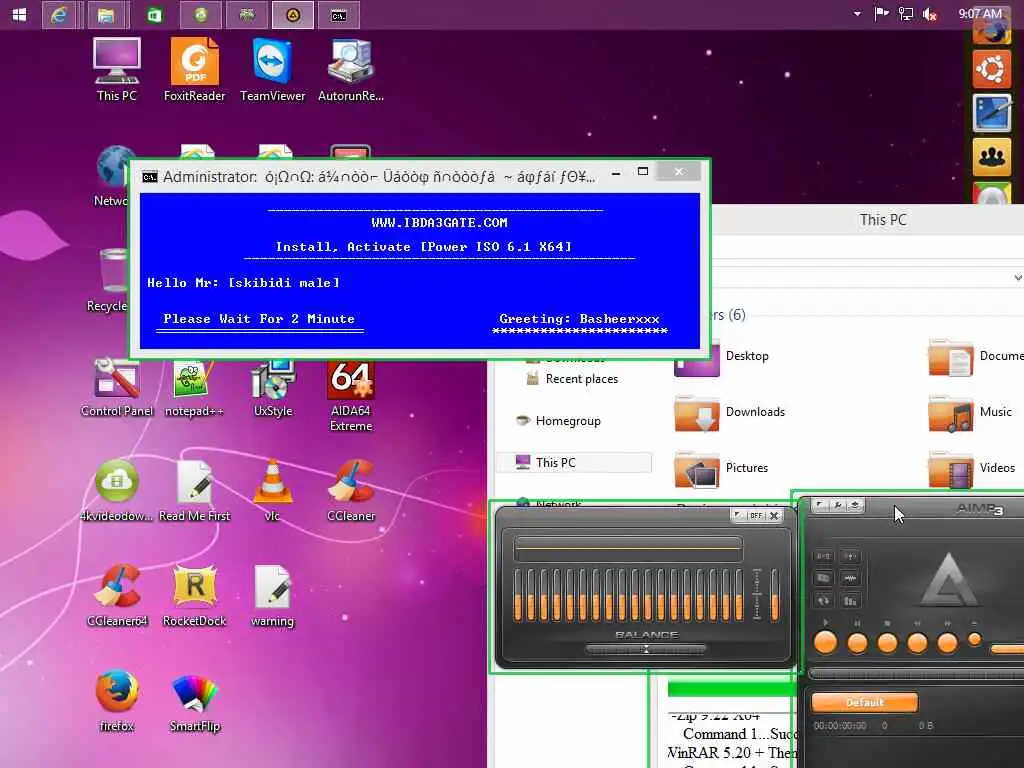Click the Pause button in AIMP3
Screen dimensions: 1024x768
(x=857, y=643)
